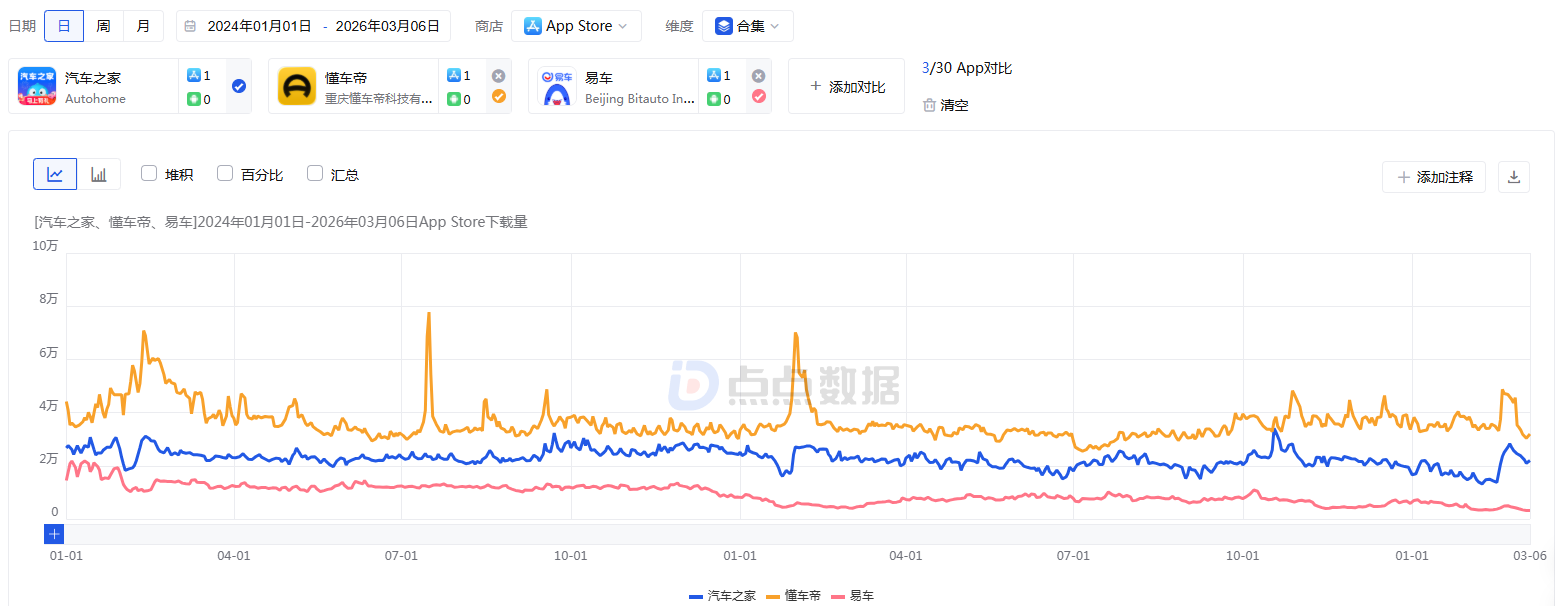Open the App Store dropdown
The image size is (1555, 606).
(x=576, y=26)
